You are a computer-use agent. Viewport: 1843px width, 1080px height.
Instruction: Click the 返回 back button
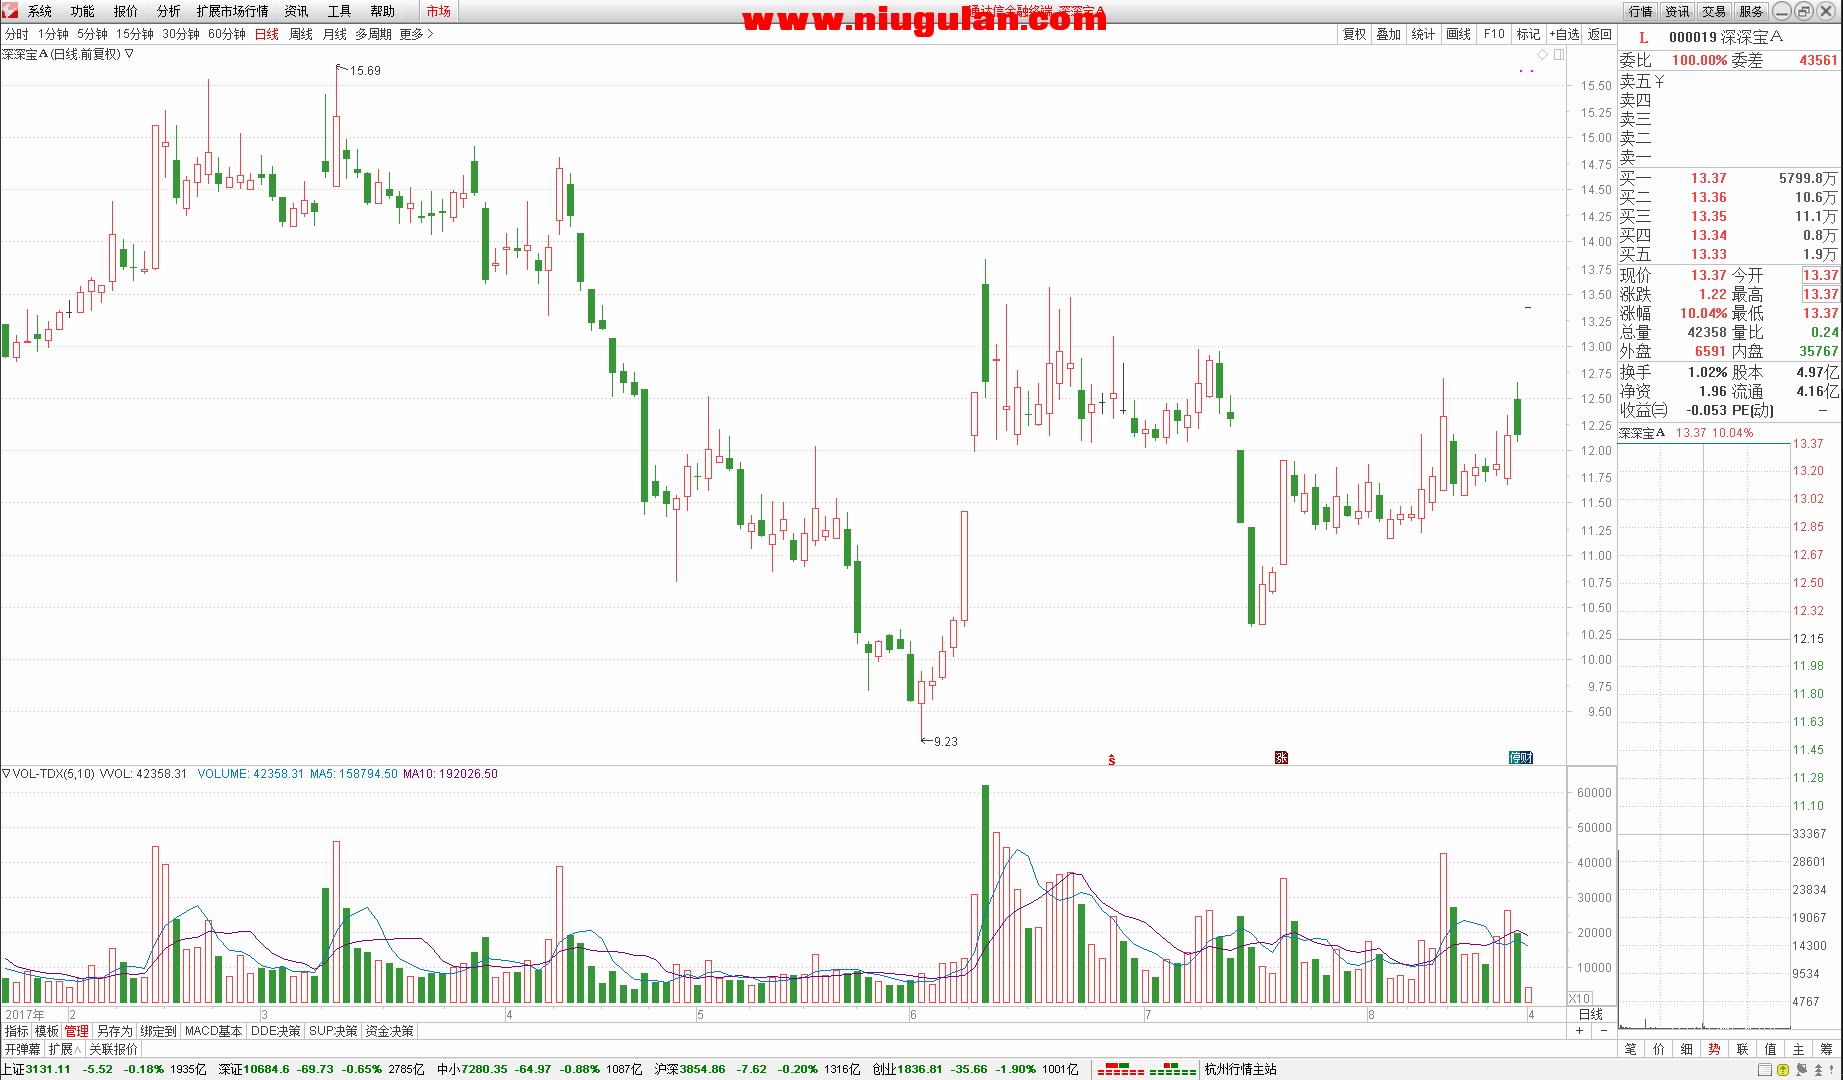pos(1600,34)
